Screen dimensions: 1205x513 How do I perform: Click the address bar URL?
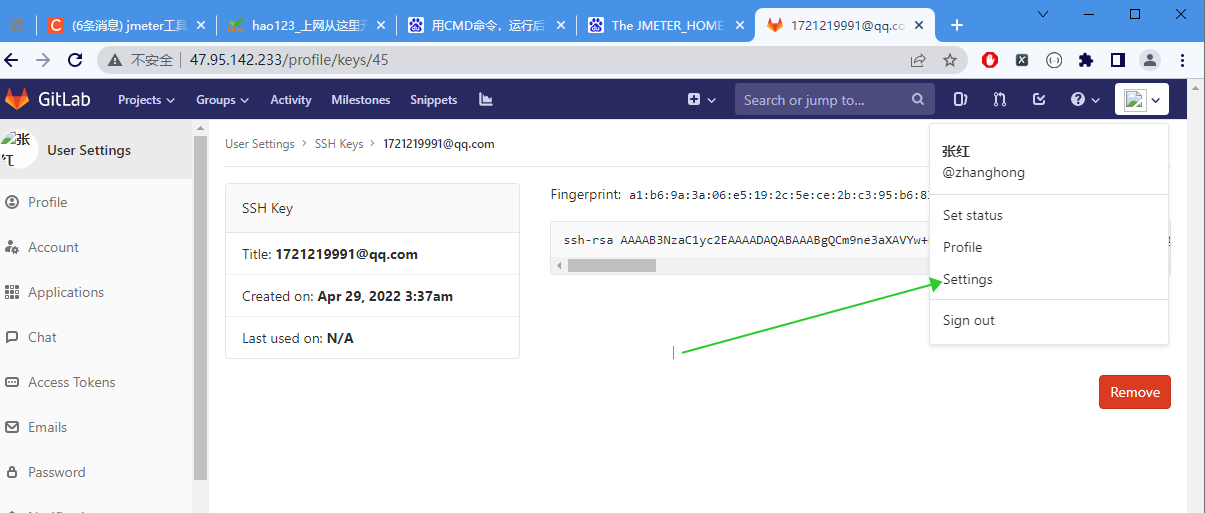288,60
